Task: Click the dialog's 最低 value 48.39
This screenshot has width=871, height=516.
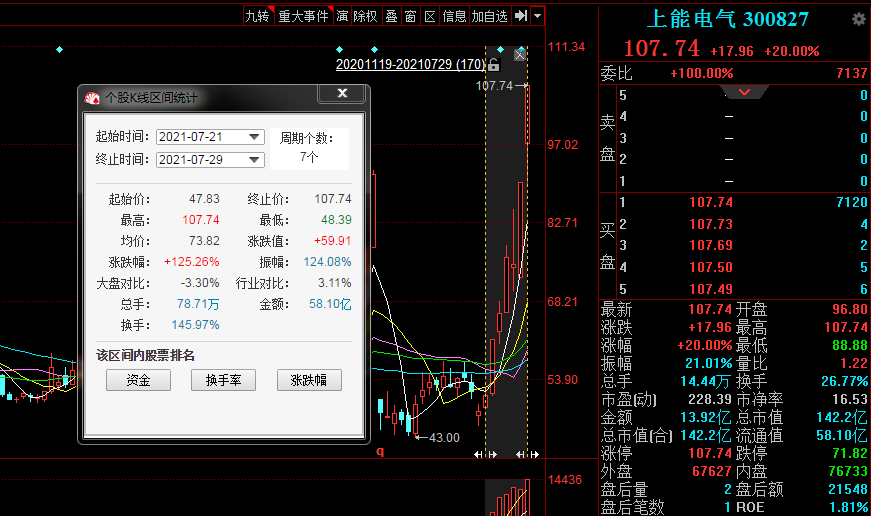Action: click(x=336, y=220)
